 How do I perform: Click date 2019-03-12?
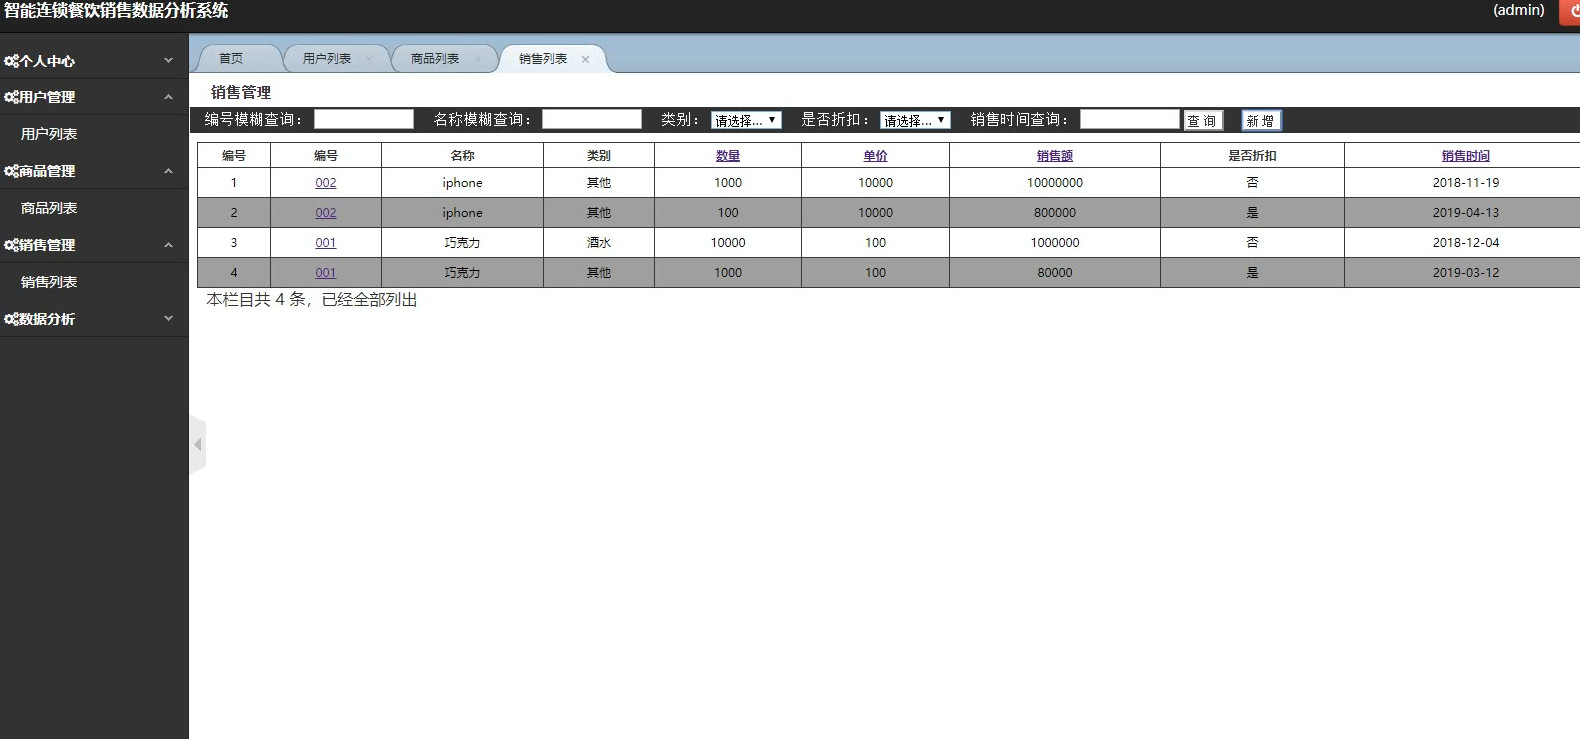coord(1466,273)
